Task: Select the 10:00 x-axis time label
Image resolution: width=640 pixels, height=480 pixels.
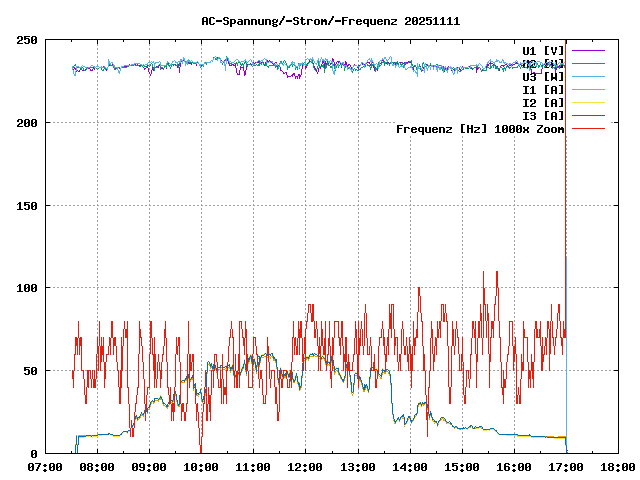Action: coord(201,467)
